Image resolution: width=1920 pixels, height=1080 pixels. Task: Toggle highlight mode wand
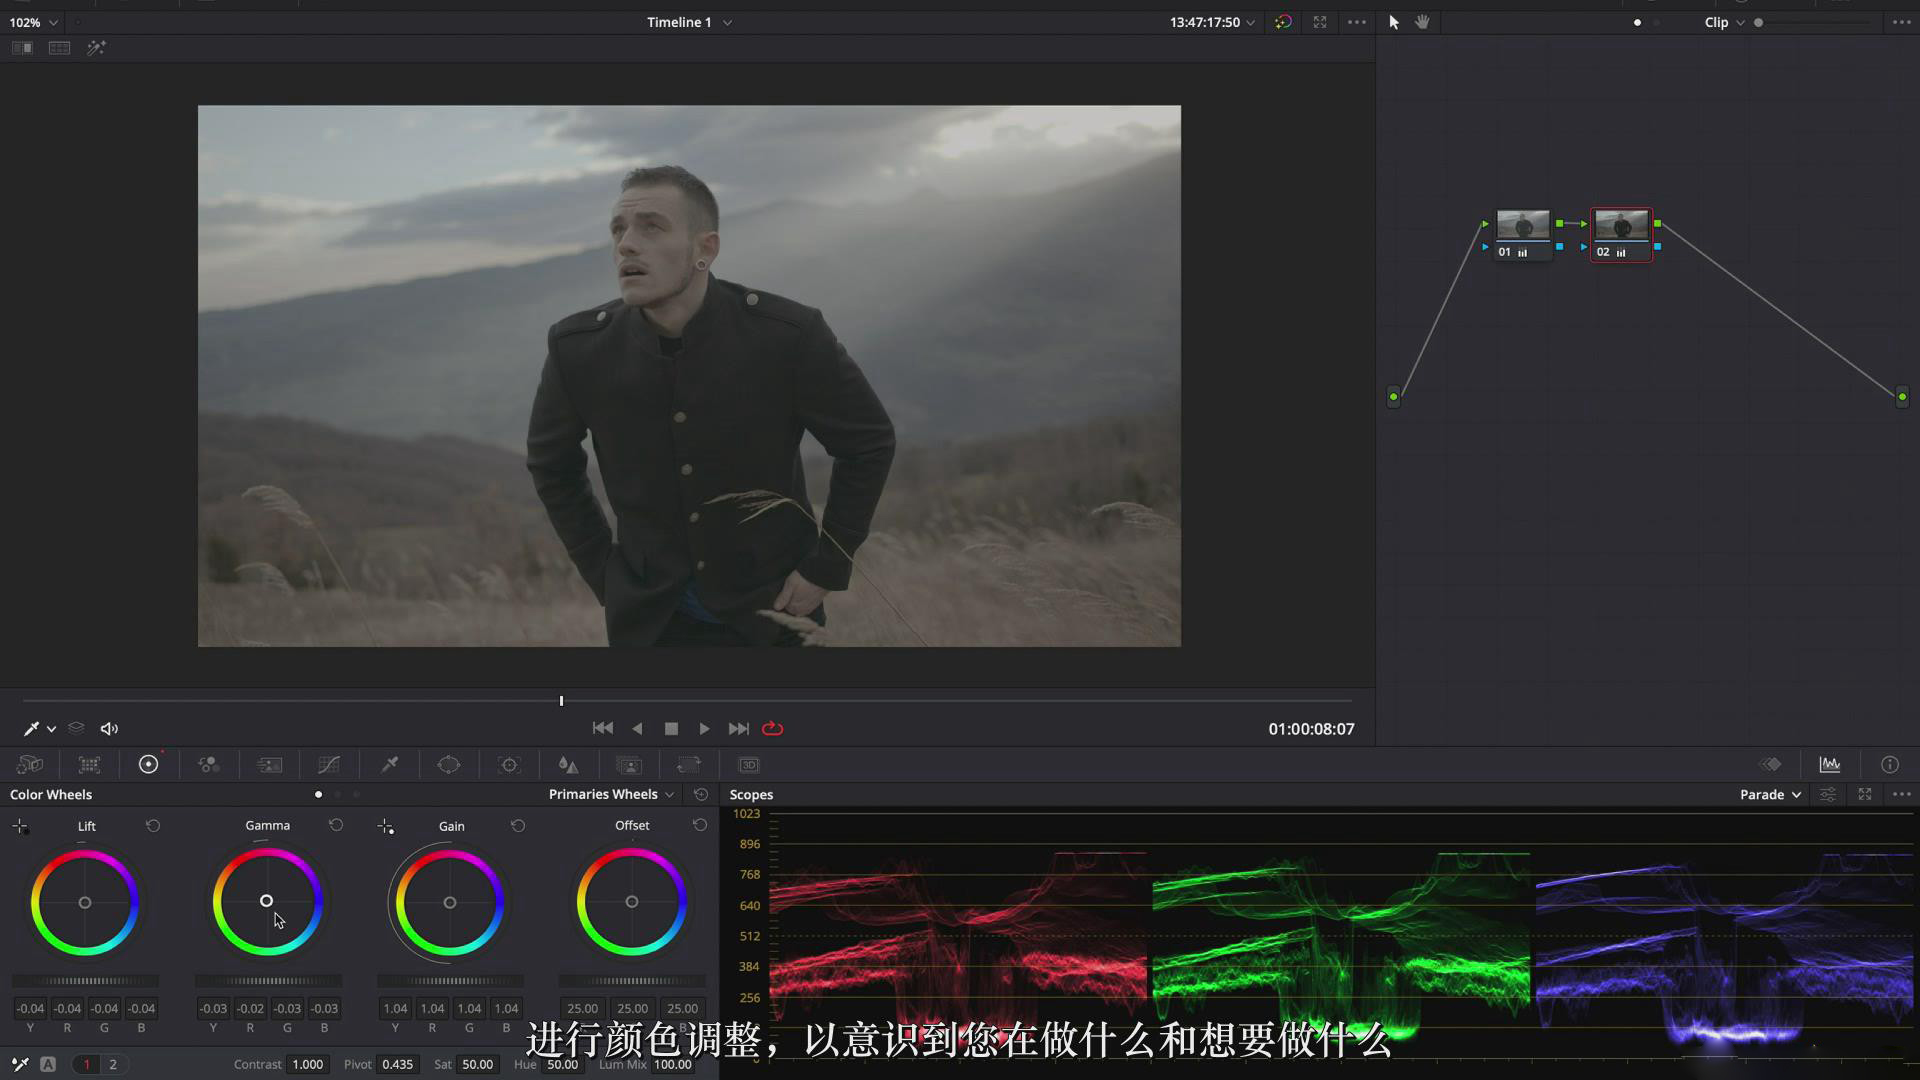click(x=96, y=48)
